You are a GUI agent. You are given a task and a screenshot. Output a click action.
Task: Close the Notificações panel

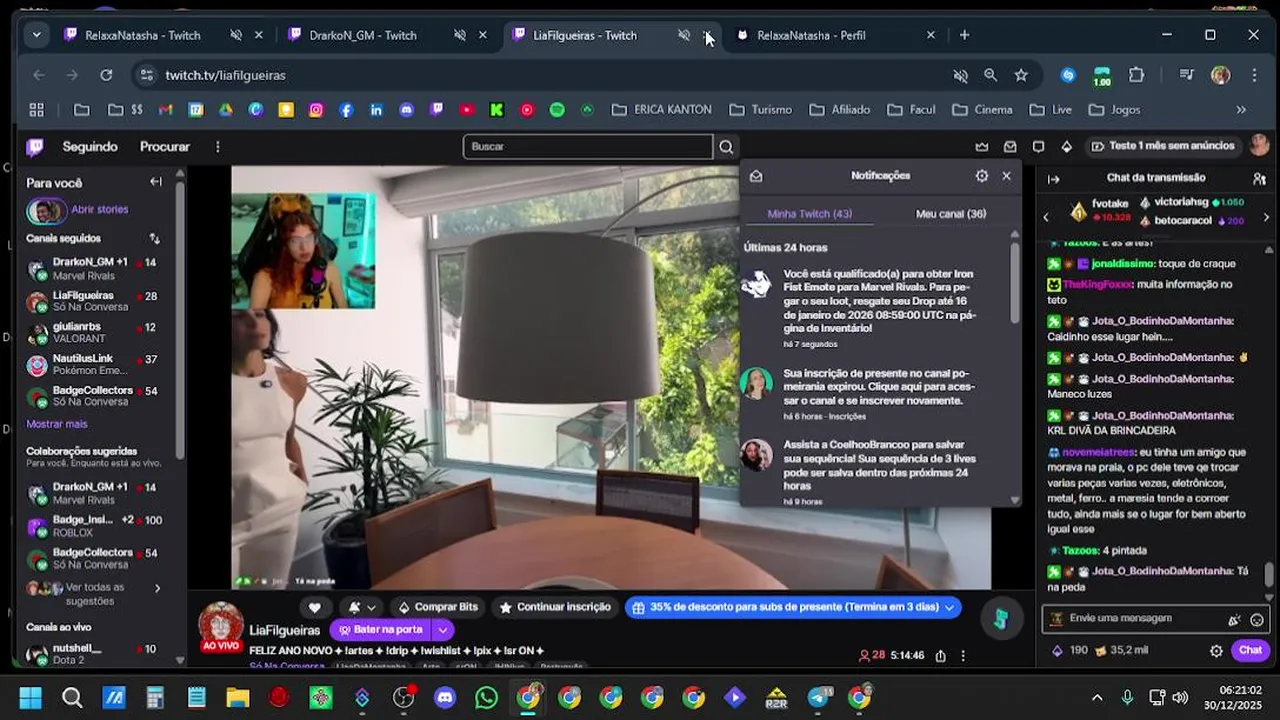click(x=1006, y=176)
